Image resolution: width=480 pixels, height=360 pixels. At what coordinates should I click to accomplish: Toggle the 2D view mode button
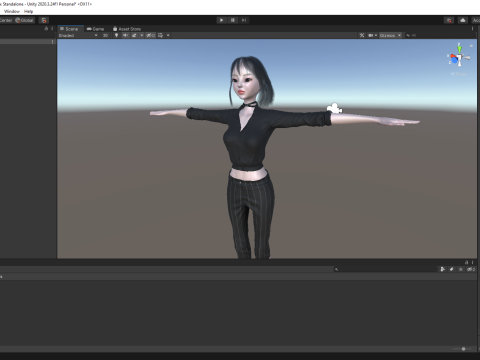tap(105, 35)
